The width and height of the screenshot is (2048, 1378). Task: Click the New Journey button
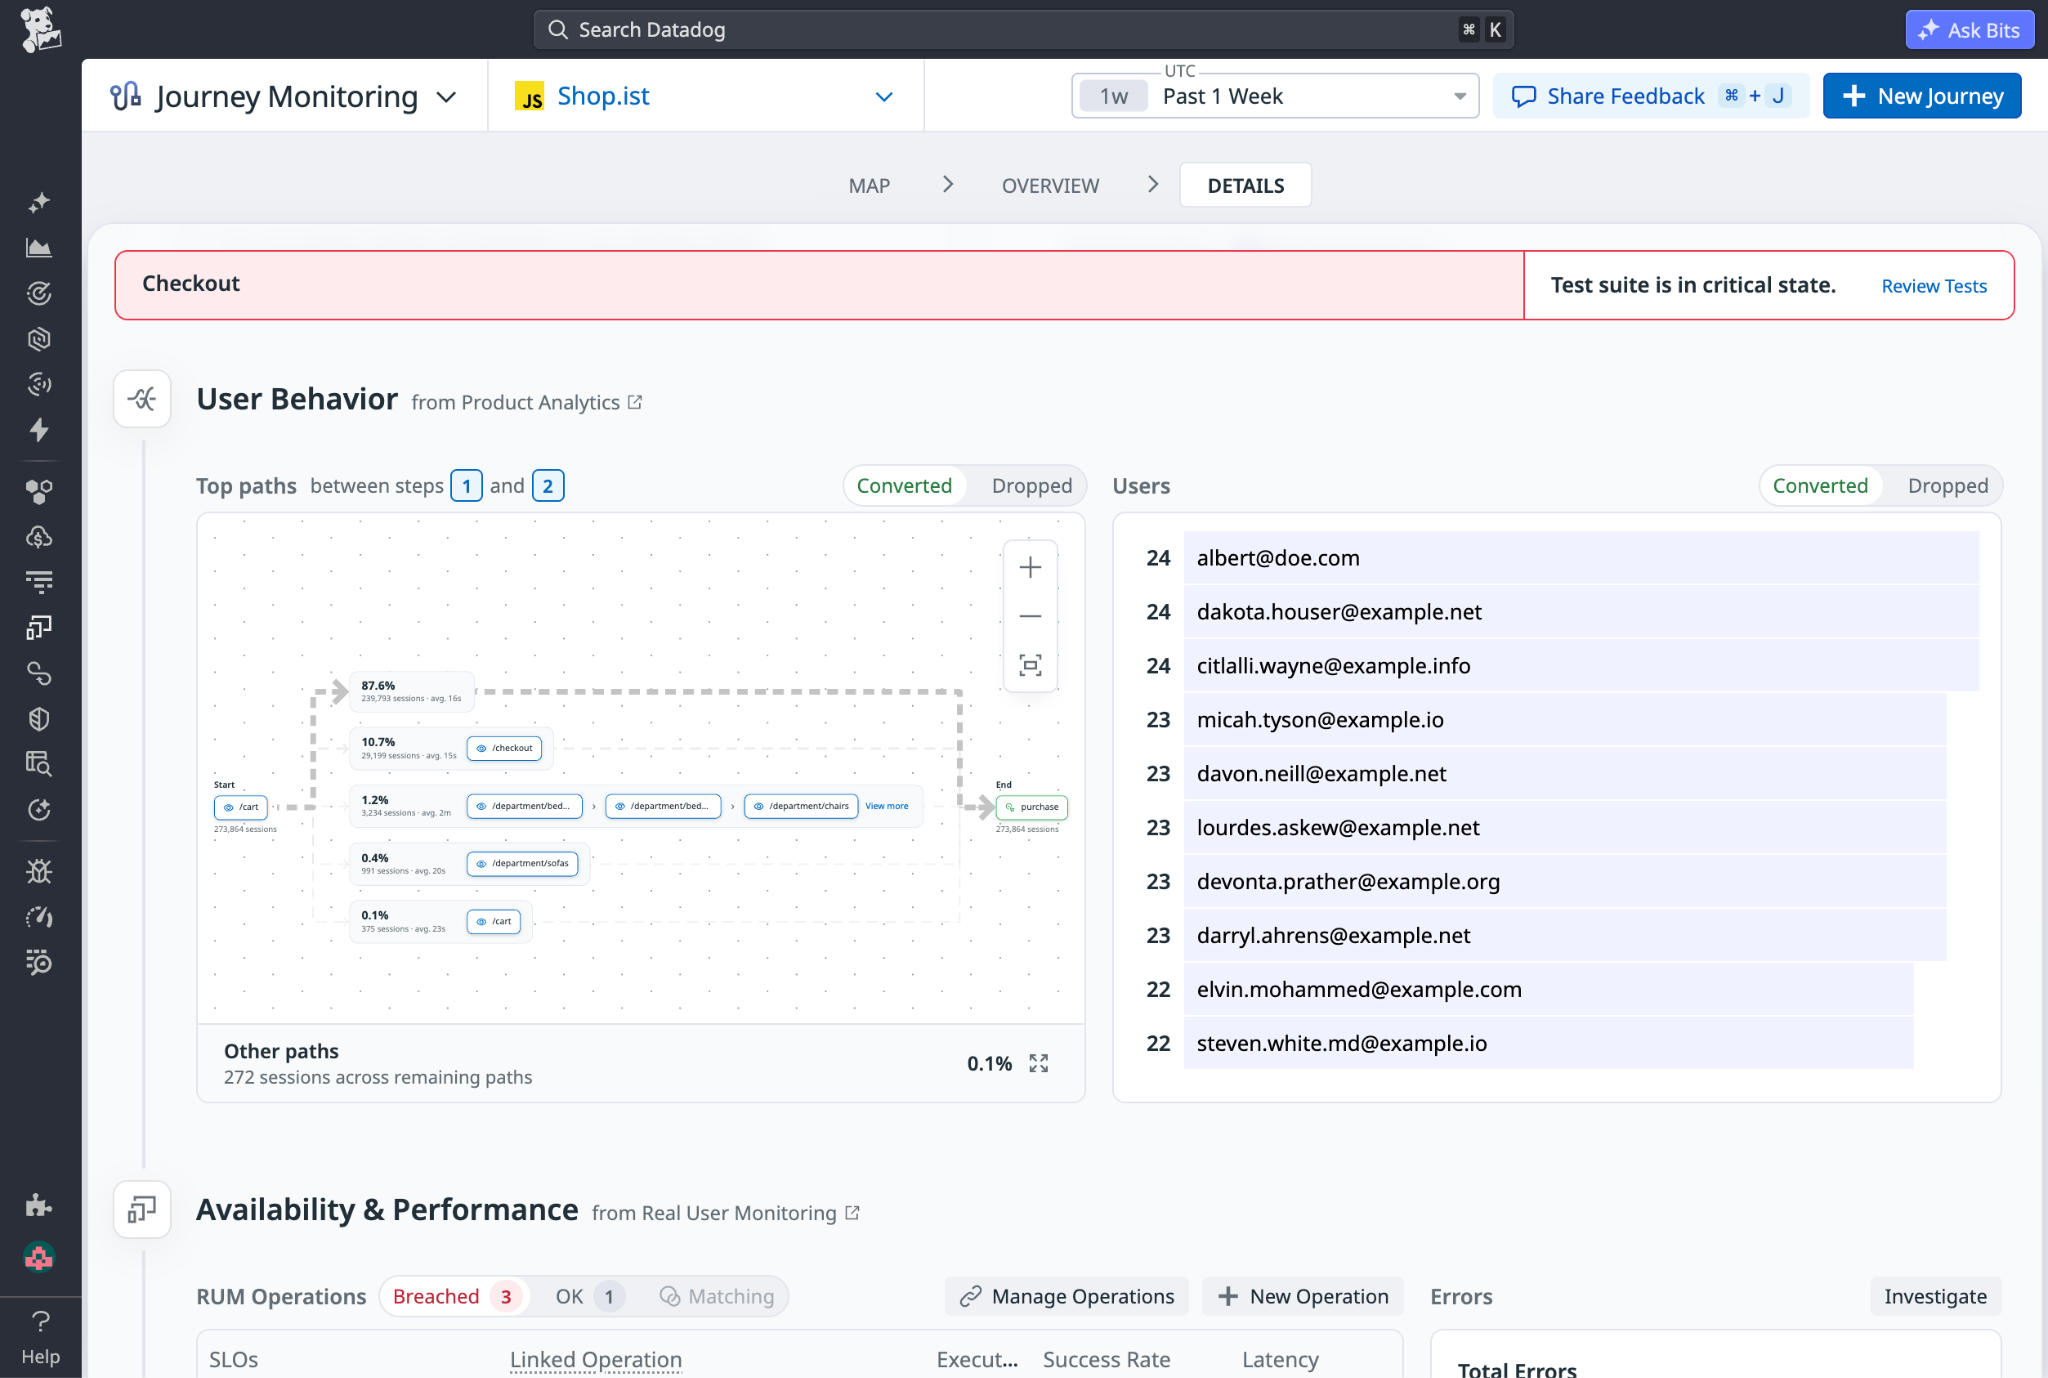[1922, 96]
